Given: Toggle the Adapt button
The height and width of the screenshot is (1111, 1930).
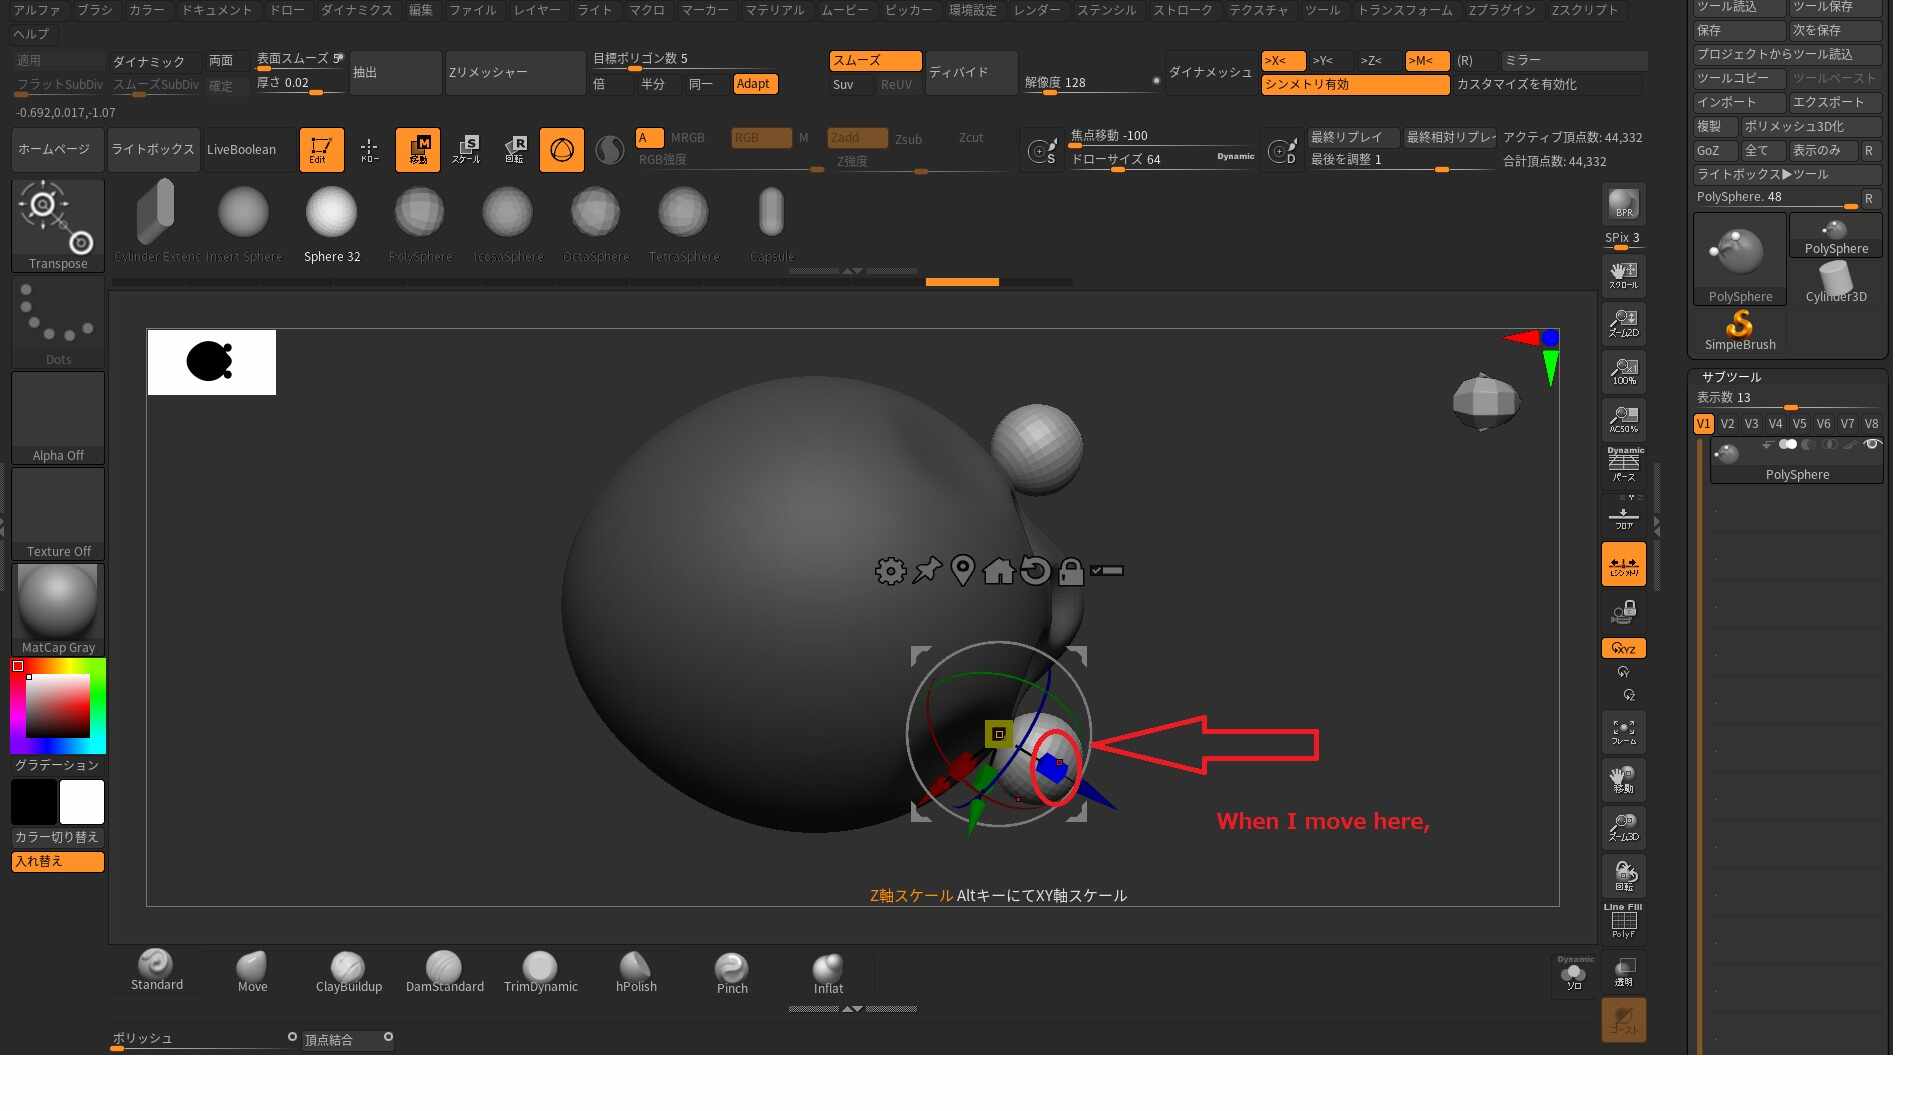Looking at the screenshot, I should tap(754, 84).
